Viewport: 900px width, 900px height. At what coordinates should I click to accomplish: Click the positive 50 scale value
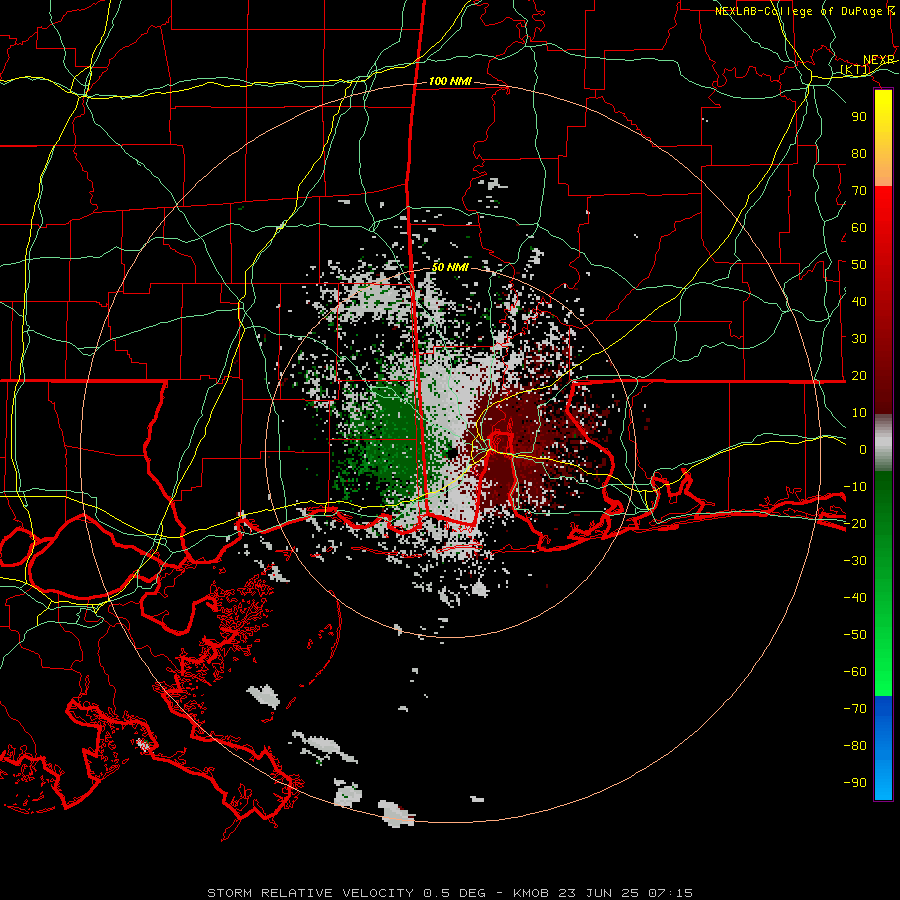pyautogui.click(x=859, y=265)
